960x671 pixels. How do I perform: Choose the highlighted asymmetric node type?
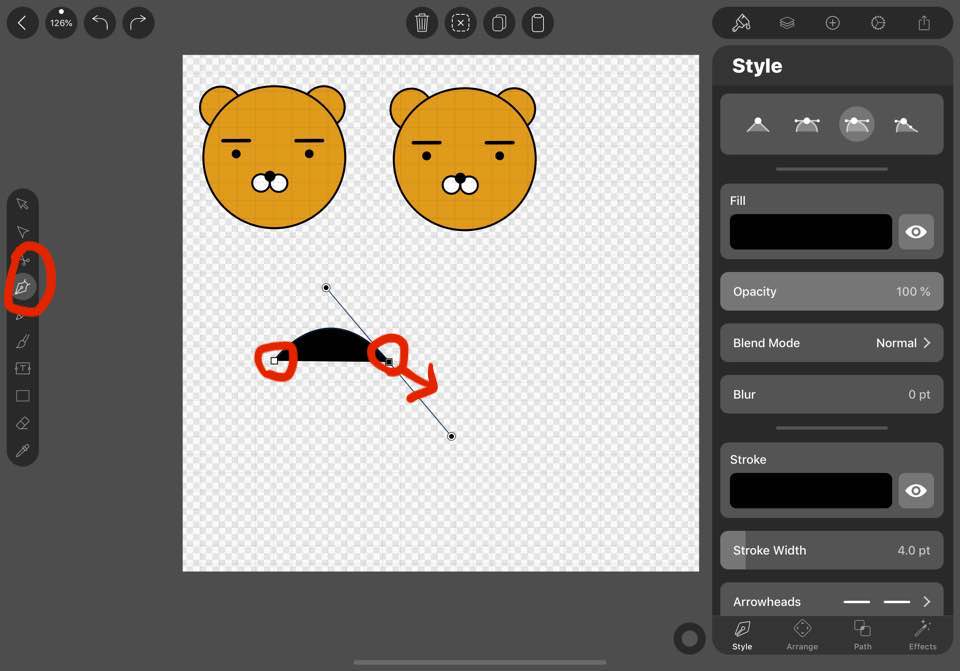(857, 124)
